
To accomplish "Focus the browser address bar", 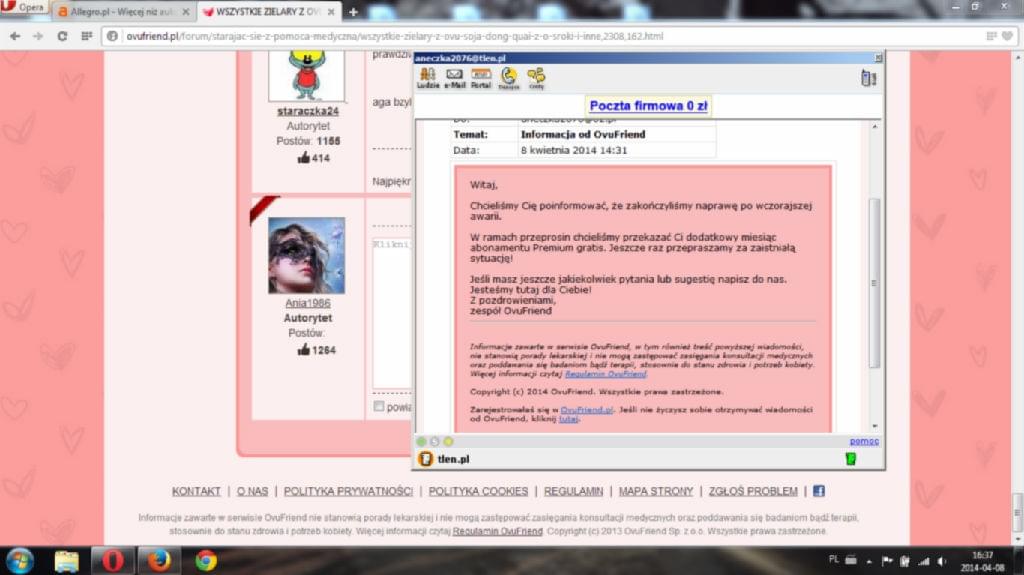I will 542,36.
